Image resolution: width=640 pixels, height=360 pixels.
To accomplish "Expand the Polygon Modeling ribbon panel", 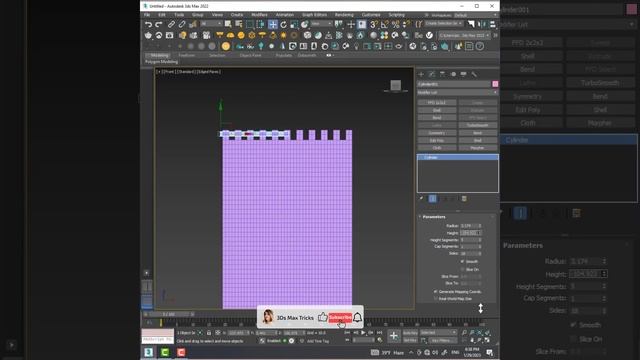I will click(162, 62).
